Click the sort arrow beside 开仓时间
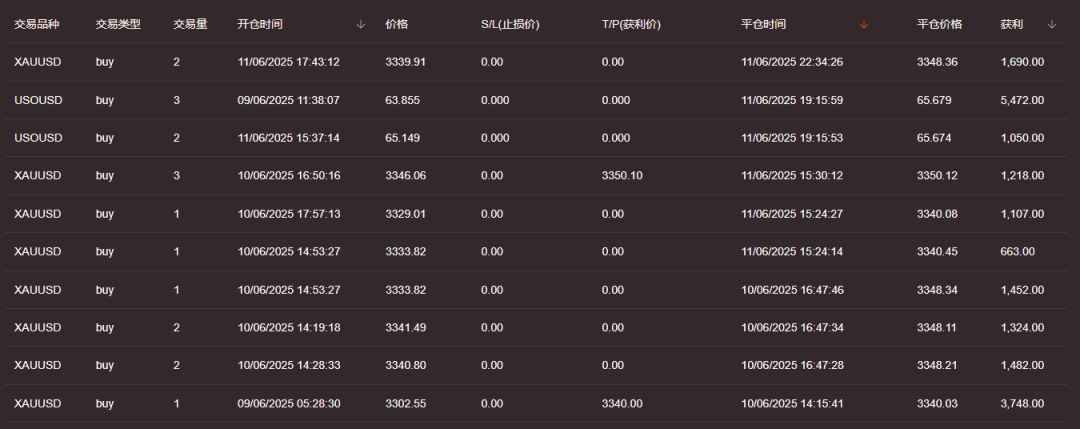The height and width of the screenshot is (429, 1080). click(361, 24)
